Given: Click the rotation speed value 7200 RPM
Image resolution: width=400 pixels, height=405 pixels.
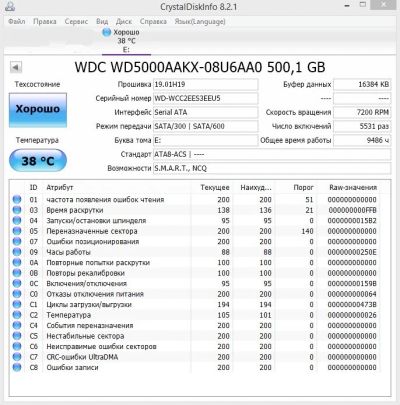Looking at the screenshot, I should (362, 113).
